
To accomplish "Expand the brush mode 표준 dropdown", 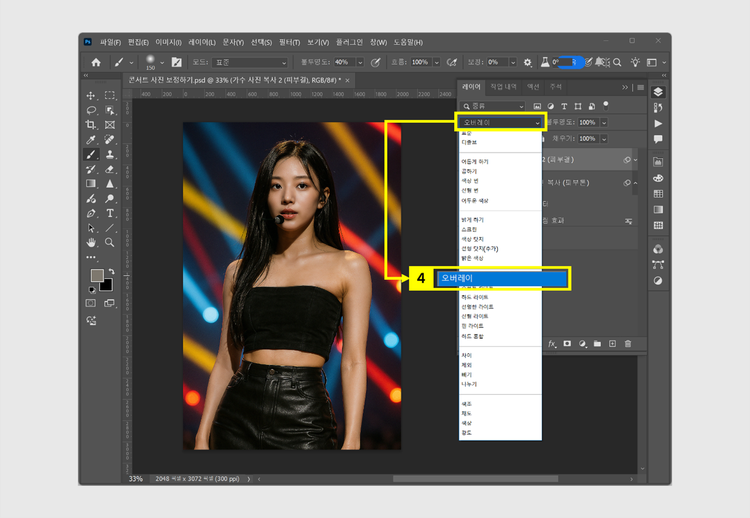I will pos(252,62).
